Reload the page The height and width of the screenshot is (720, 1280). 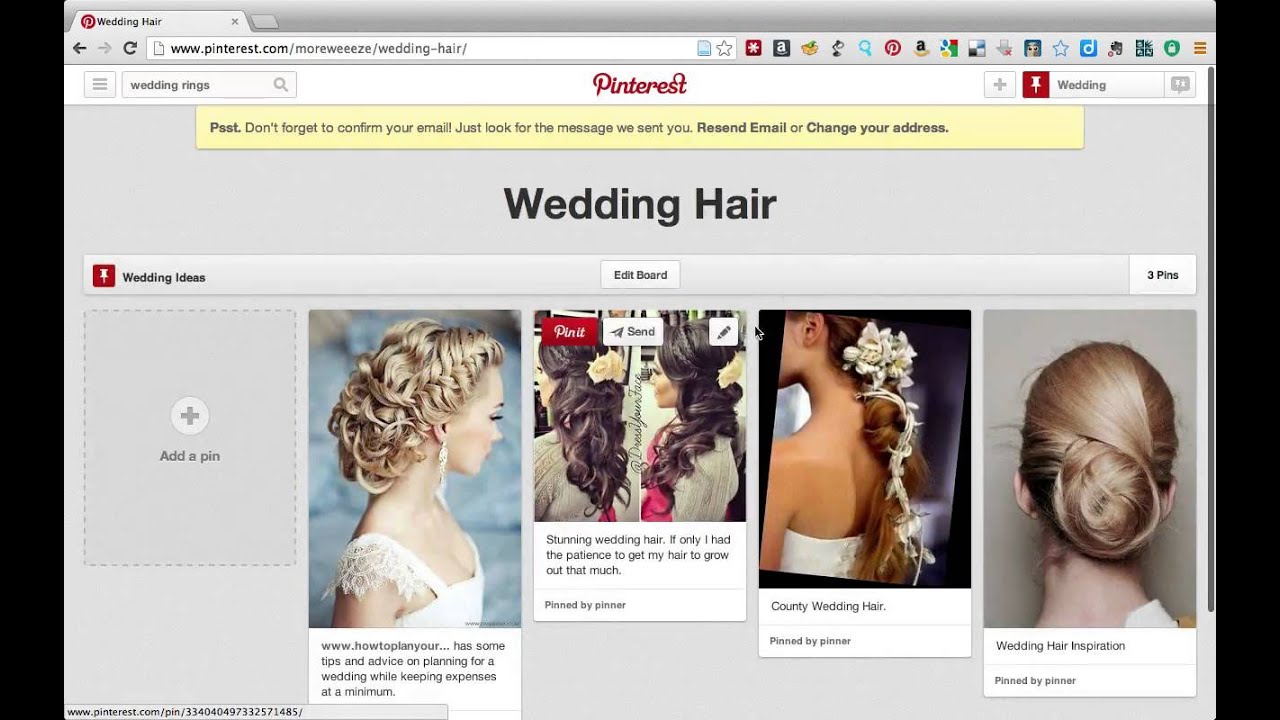click(130, 48)
